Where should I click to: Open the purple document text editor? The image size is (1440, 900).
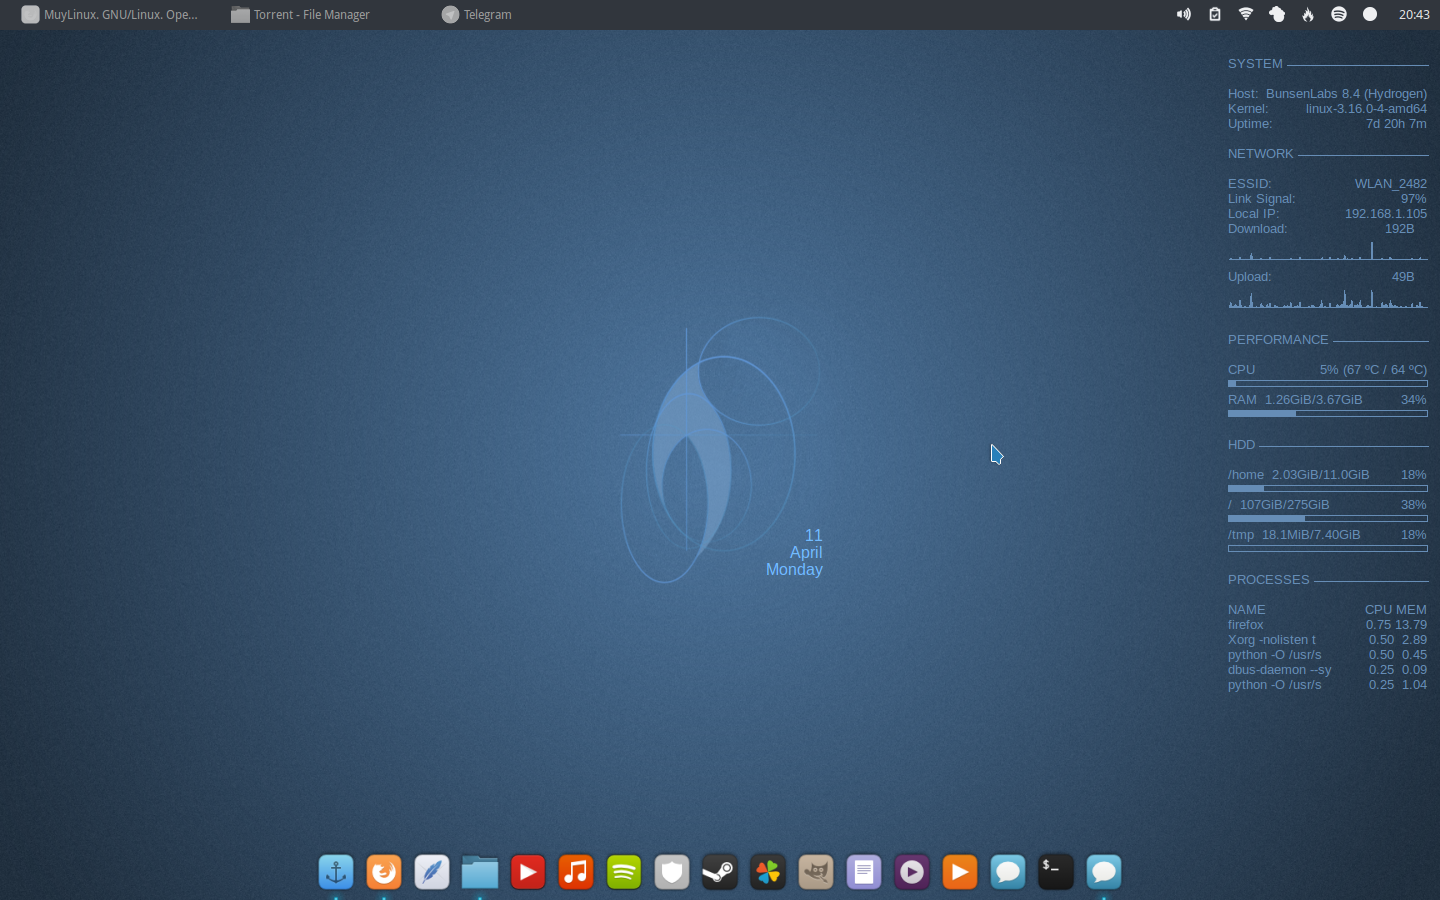[864, 872]
